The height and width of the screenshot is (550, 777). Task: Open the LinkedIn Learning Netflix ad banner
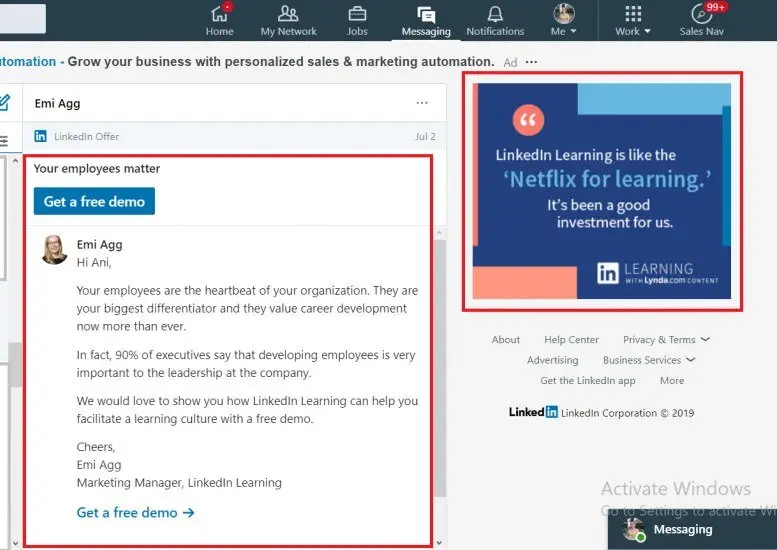(602, 191)
